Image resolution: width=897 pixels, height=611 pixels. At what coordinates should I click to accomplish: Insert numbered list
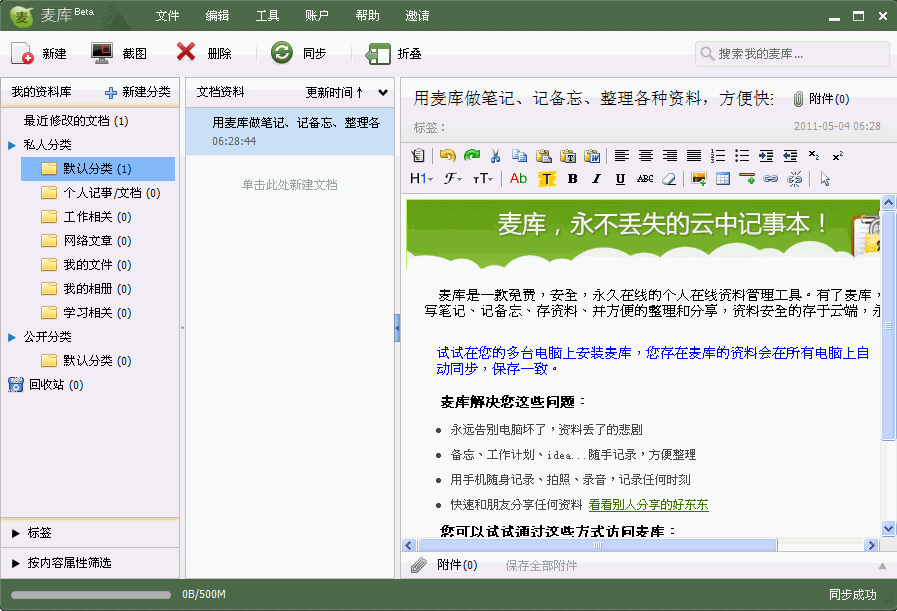pyautogui.click(x=718, y=156)
